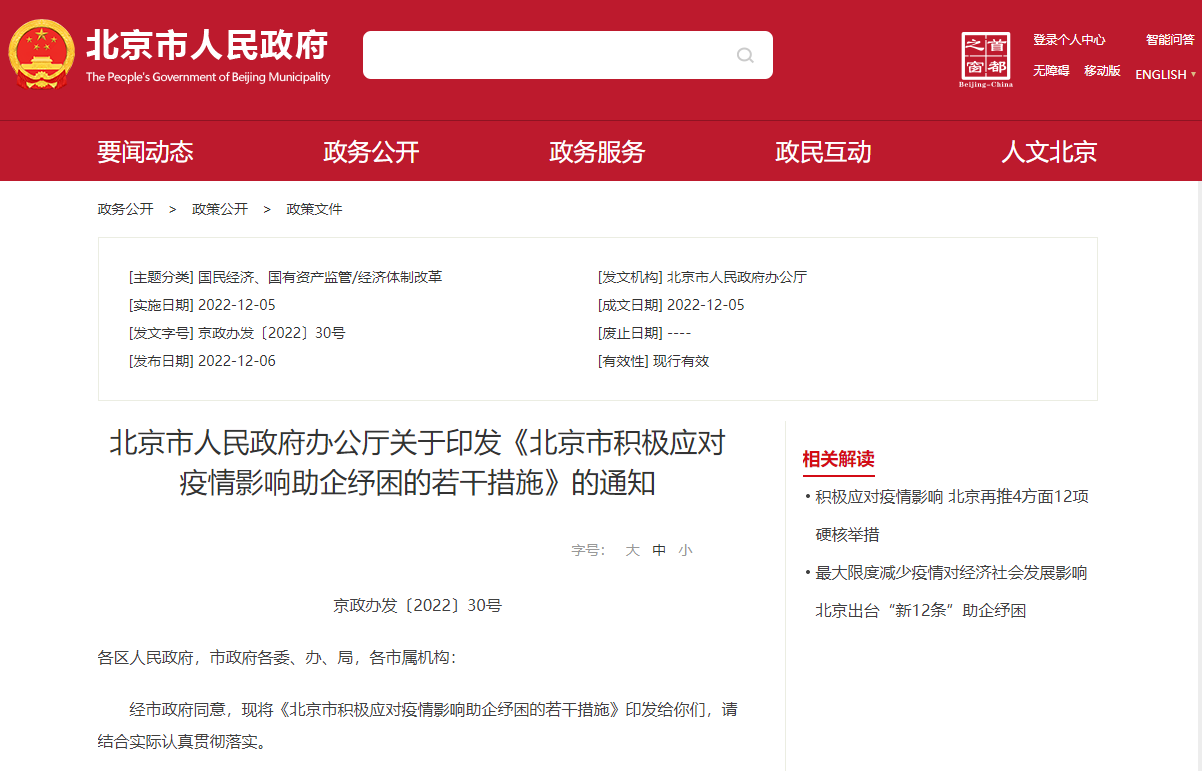Set font size to 小 (small)

tap(685, 550)
